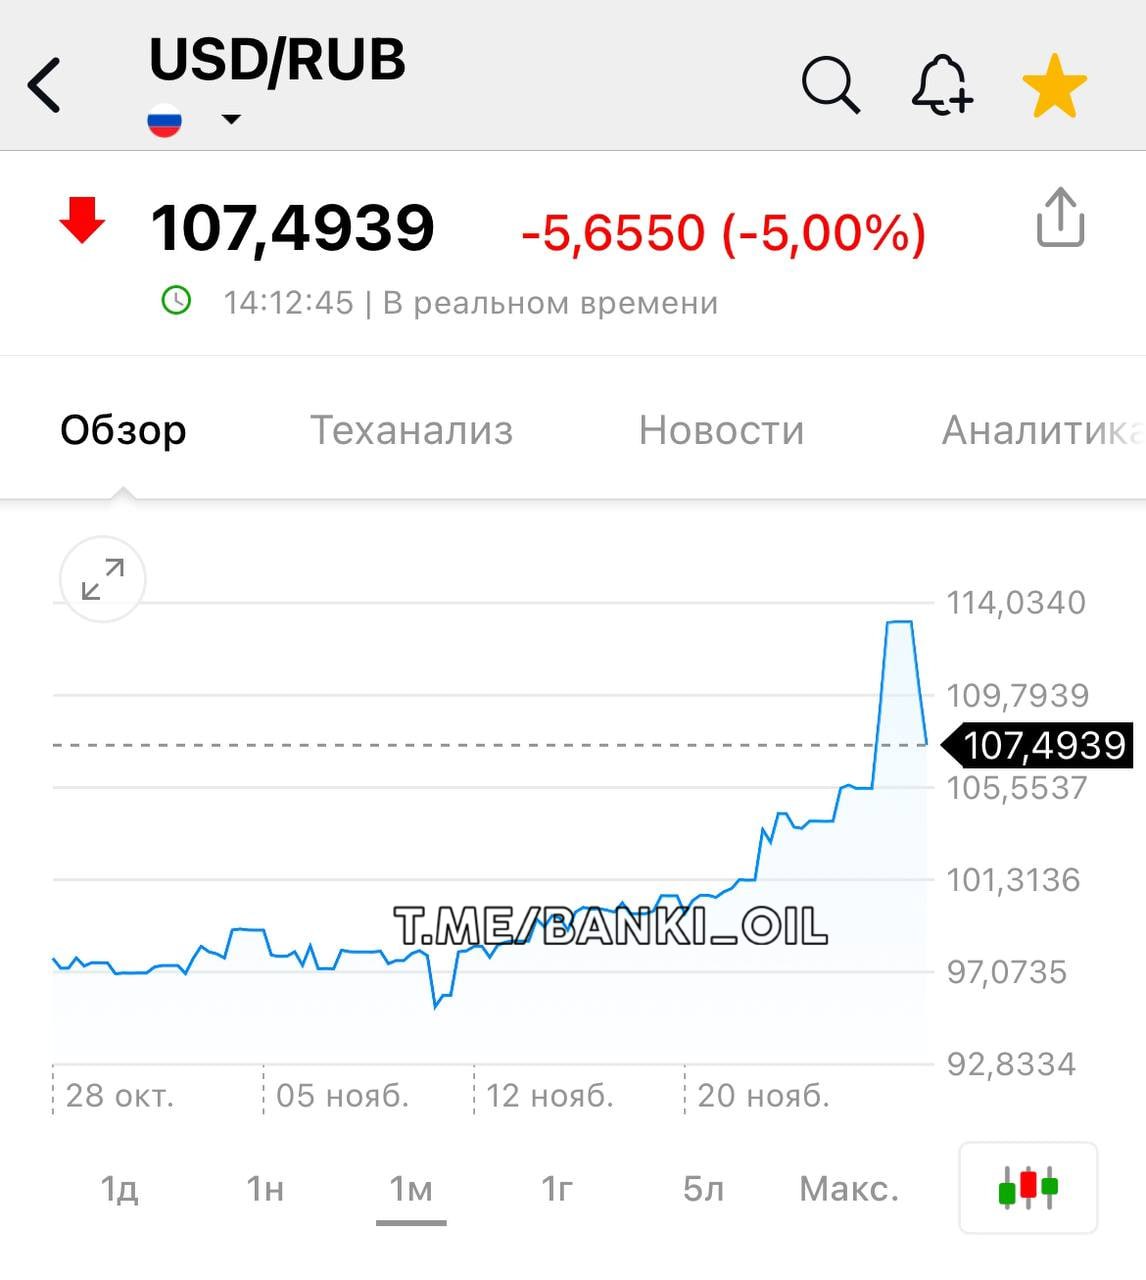The width and height of the screenshot is (1146, 1280).
Task: Expand chart to fullscreen
Action: point(103,579)
